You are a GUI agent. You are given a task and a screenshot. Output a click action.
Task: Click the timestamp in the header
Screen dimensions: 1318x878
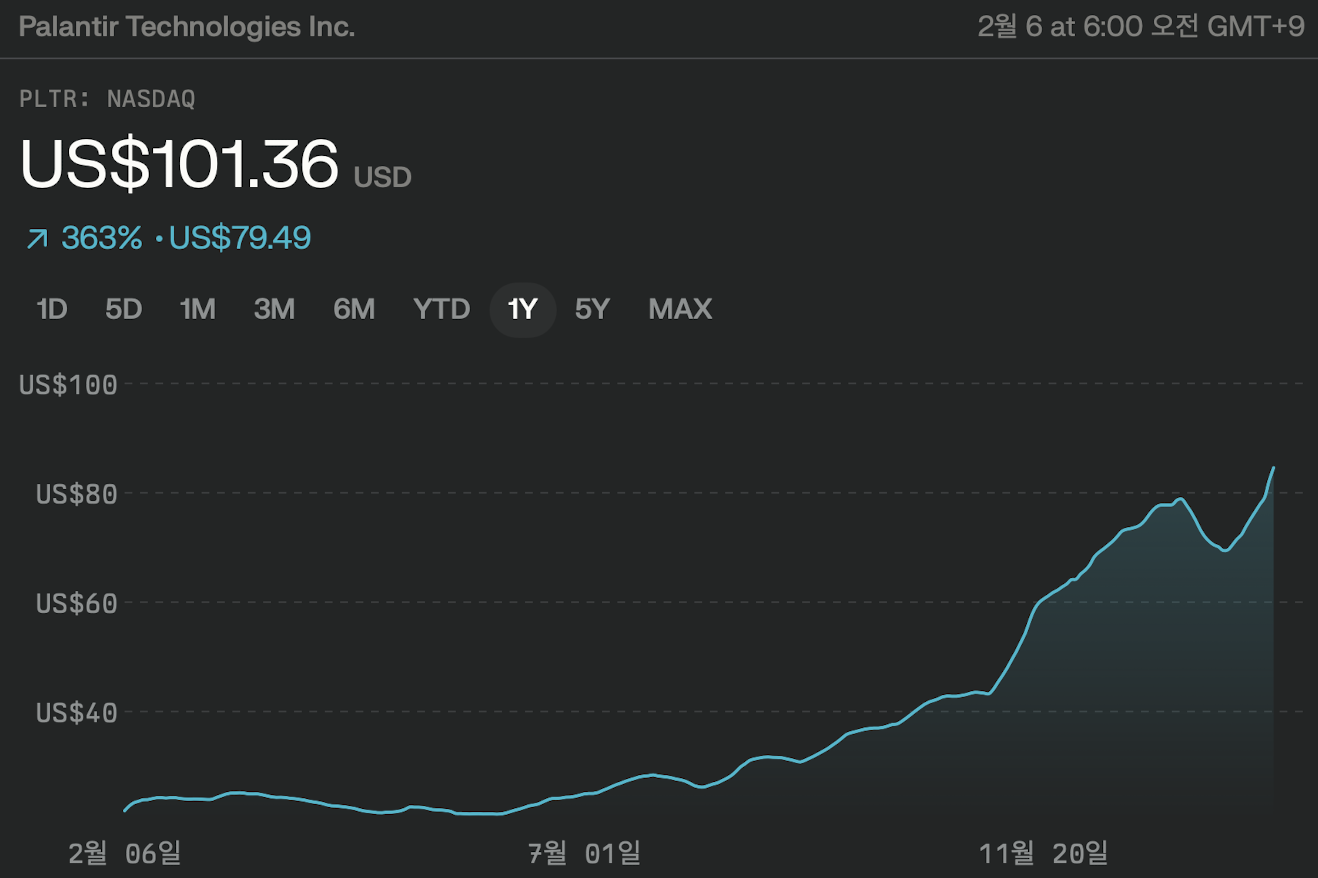pyautogui.click(x=1140, y=27)
